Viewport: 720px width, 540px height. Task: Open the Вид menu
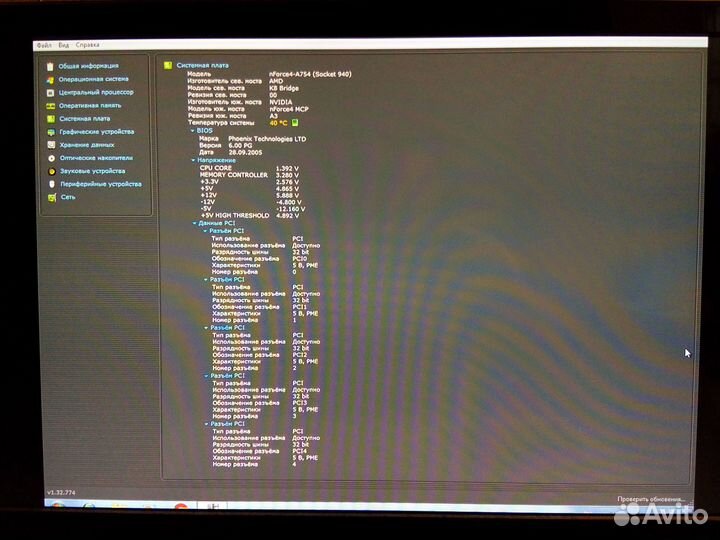pos(64,45)
